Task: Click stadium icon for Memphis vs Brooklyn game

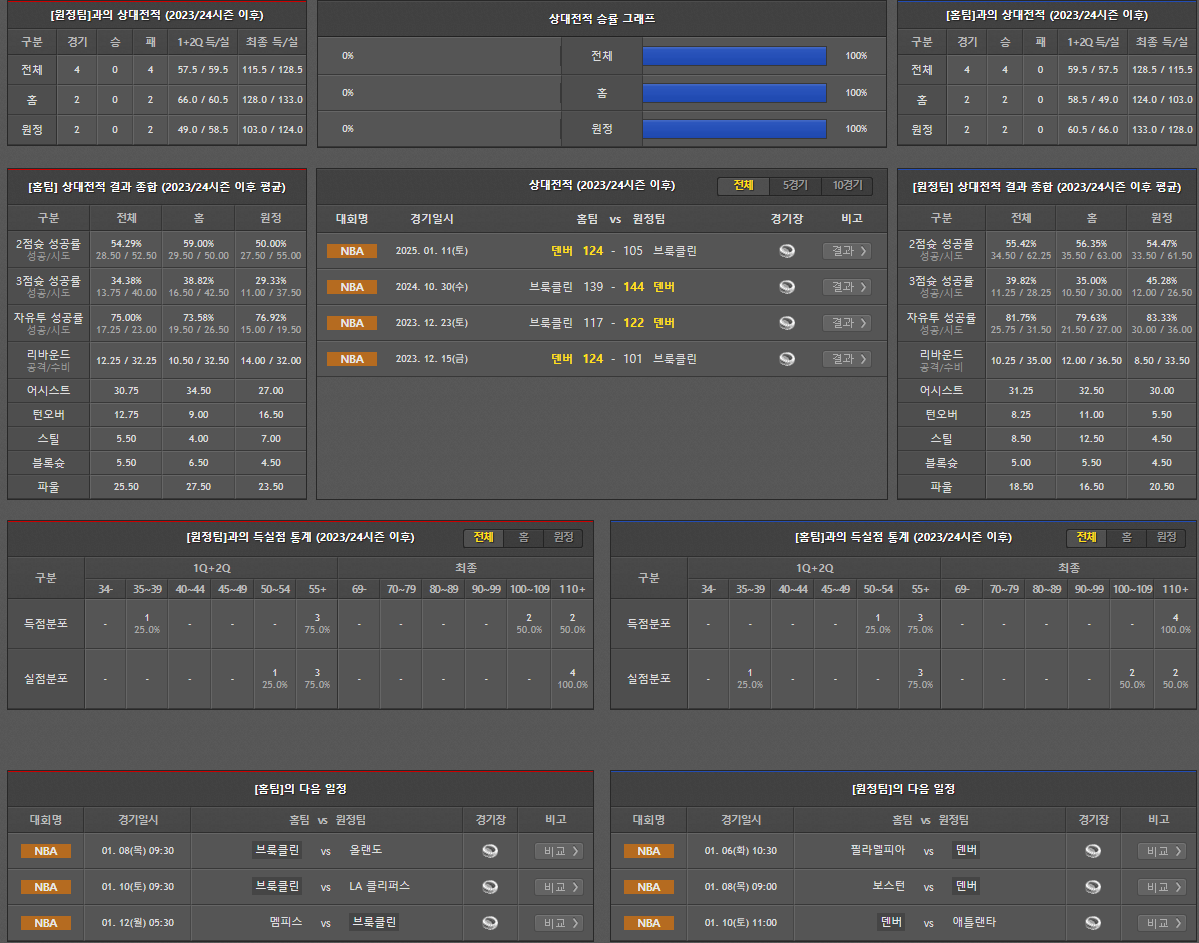Action: [x=490, y=923]
